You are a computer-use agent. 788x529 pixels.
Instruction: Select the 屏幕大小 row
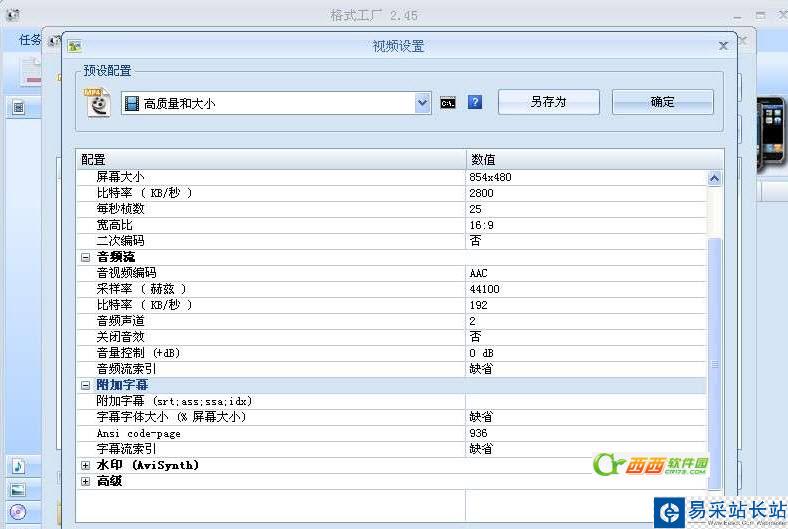[x=391, y=177]
